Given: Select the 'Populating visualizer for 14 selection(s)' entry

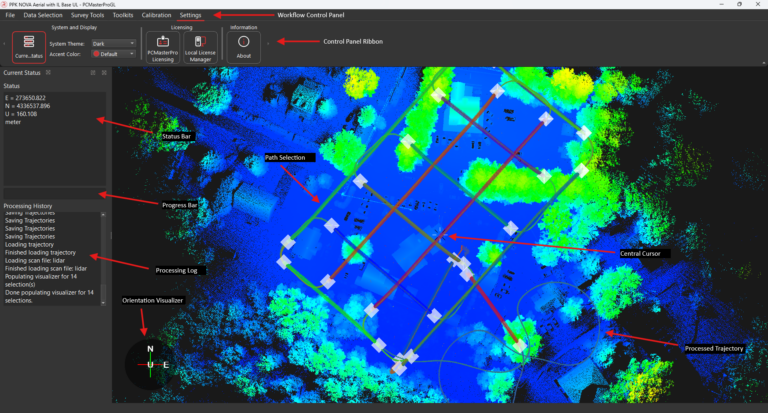Looking at the screenshot, I should [41, 280].
